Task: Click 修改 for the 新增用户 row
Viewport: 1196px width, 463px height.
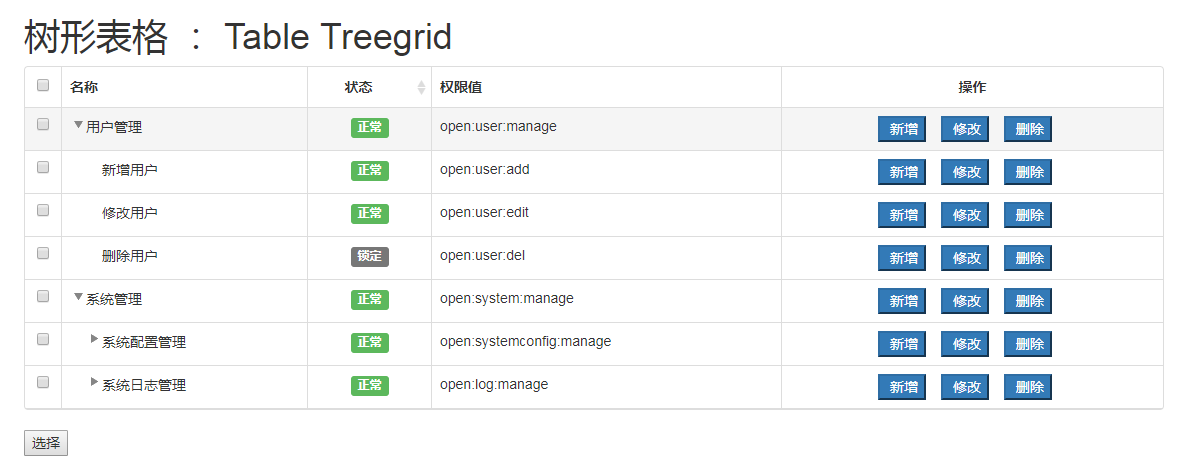Action: click(x=965, y=172)
